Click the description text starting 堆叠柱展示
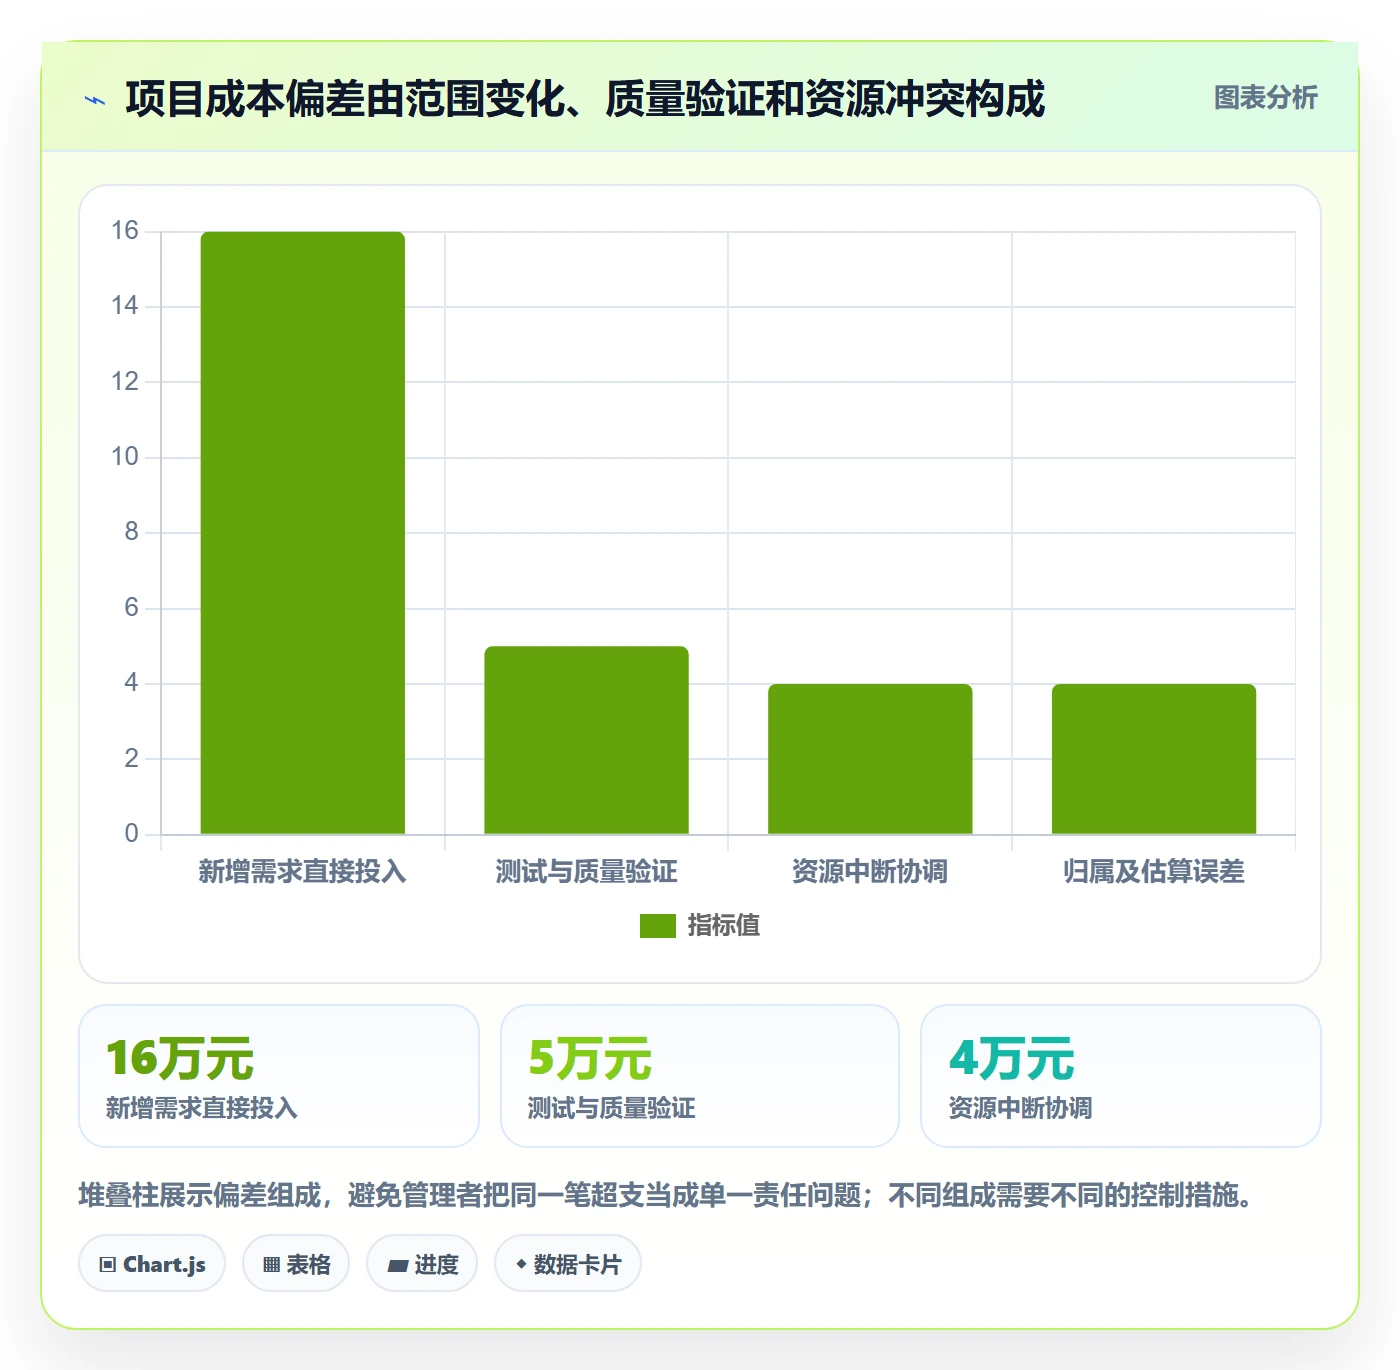1400x1370 pixels. pos(666,1195)
